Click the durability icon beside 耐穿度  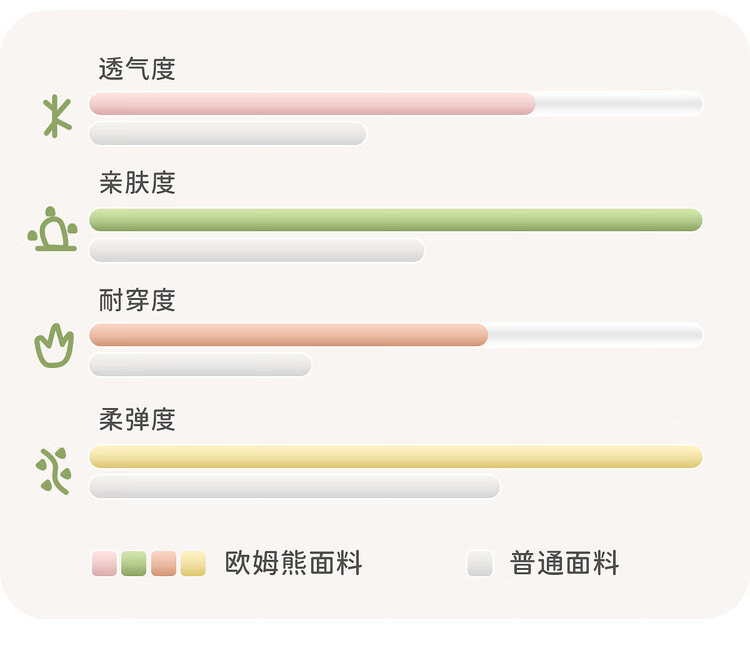coord(54,346)
